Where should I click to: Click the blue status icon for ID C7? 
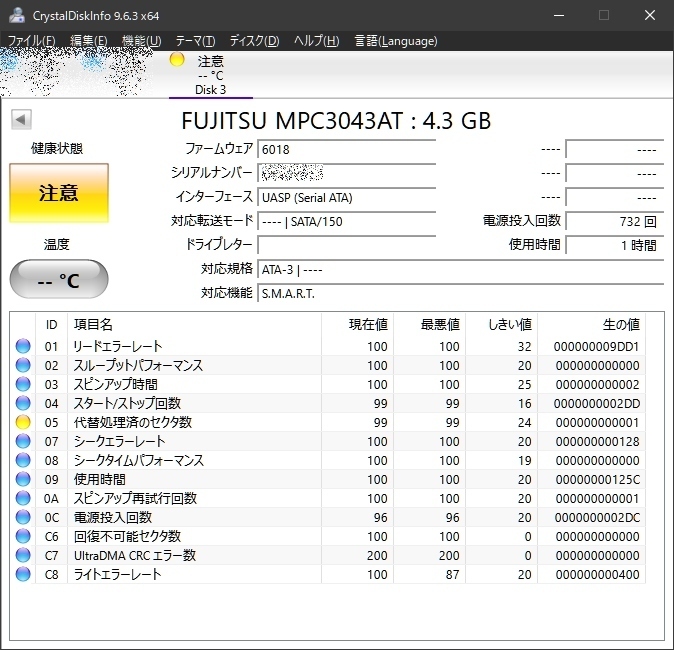(x=23, y=555)
